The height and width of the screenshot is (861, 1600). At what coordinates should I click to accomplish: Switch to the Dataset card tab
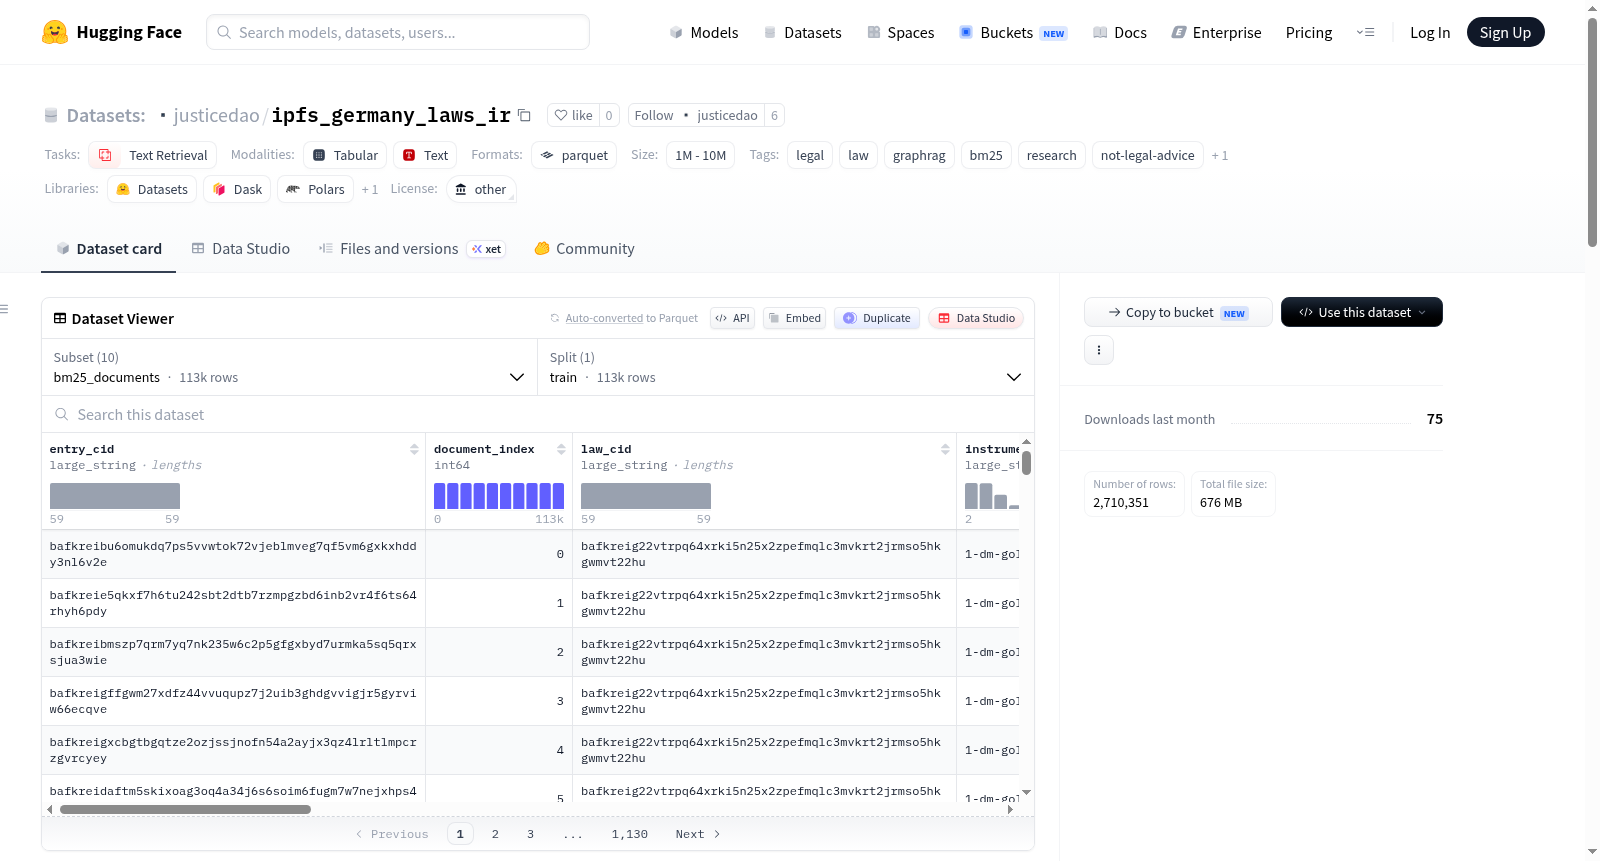click(x=109, y=249)
